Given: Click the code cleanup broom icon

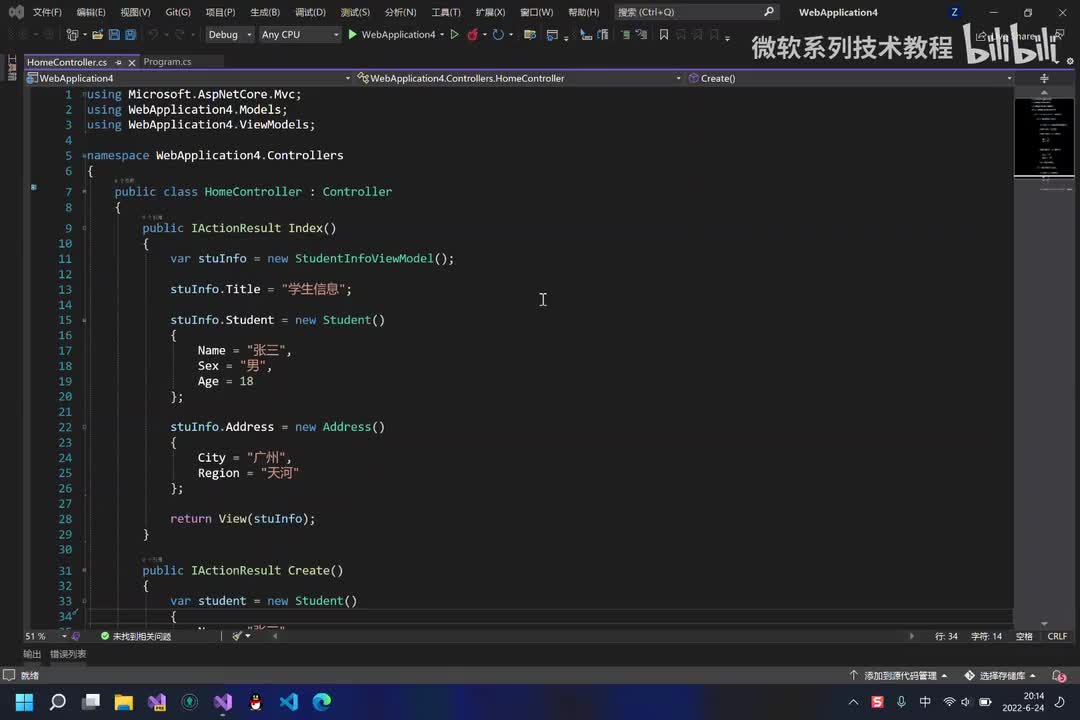Looking at the screenshot, I should point(238,636).
